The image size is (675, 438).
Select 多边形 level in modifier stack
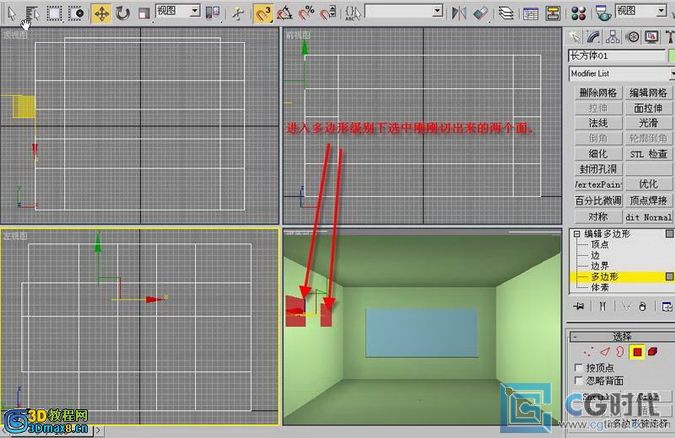point(605,275)
